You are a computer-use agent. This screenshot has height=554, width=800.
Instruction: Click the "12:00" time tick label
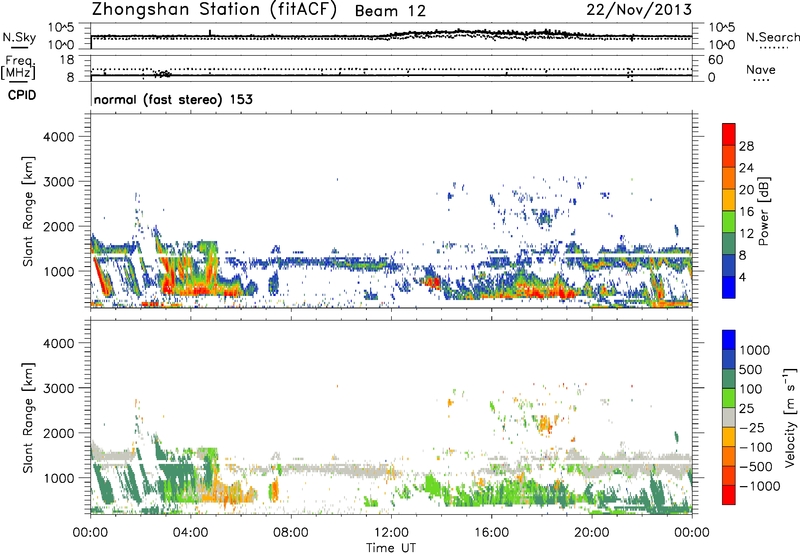coord(391,533)
